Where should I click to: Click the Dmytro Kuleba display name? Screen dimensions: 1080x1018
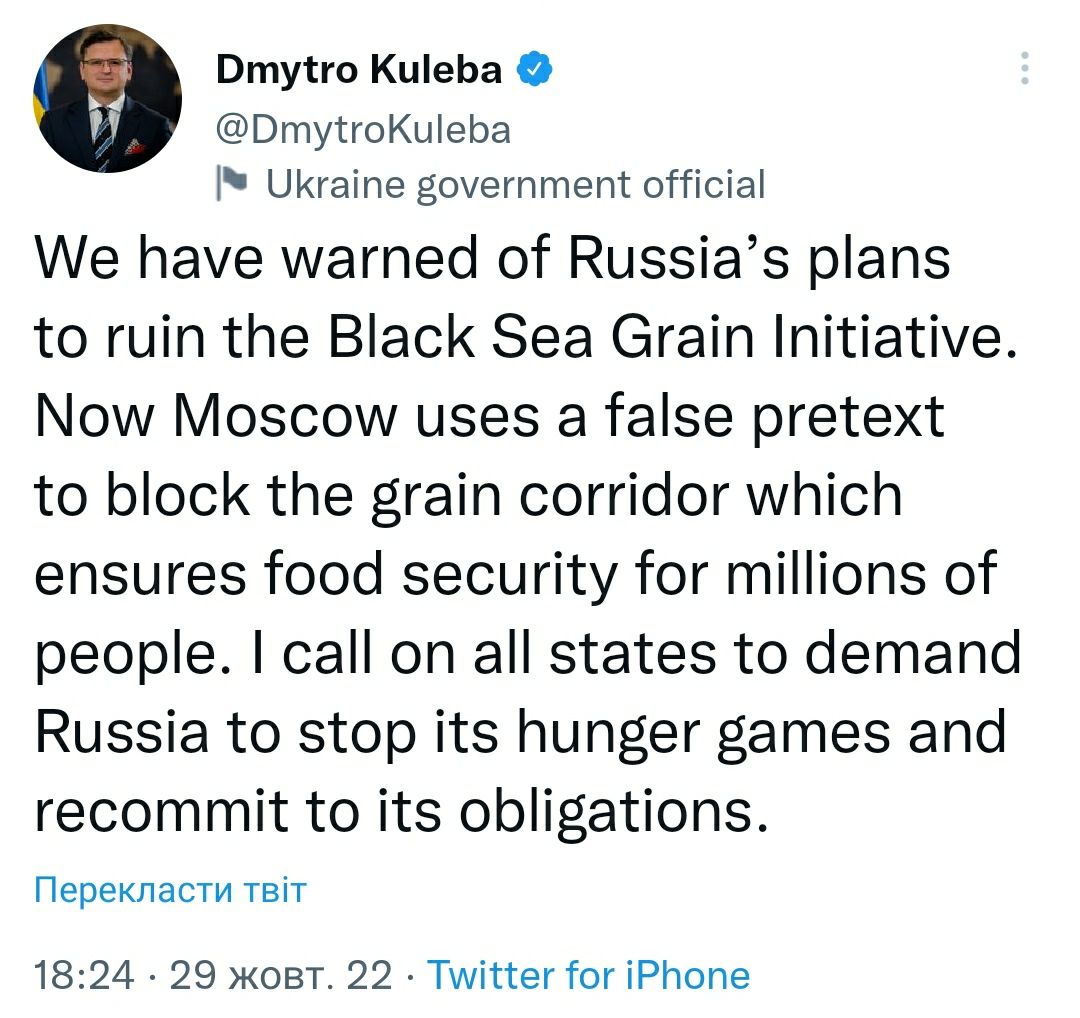pyautogui.click(x=358, y=71)
